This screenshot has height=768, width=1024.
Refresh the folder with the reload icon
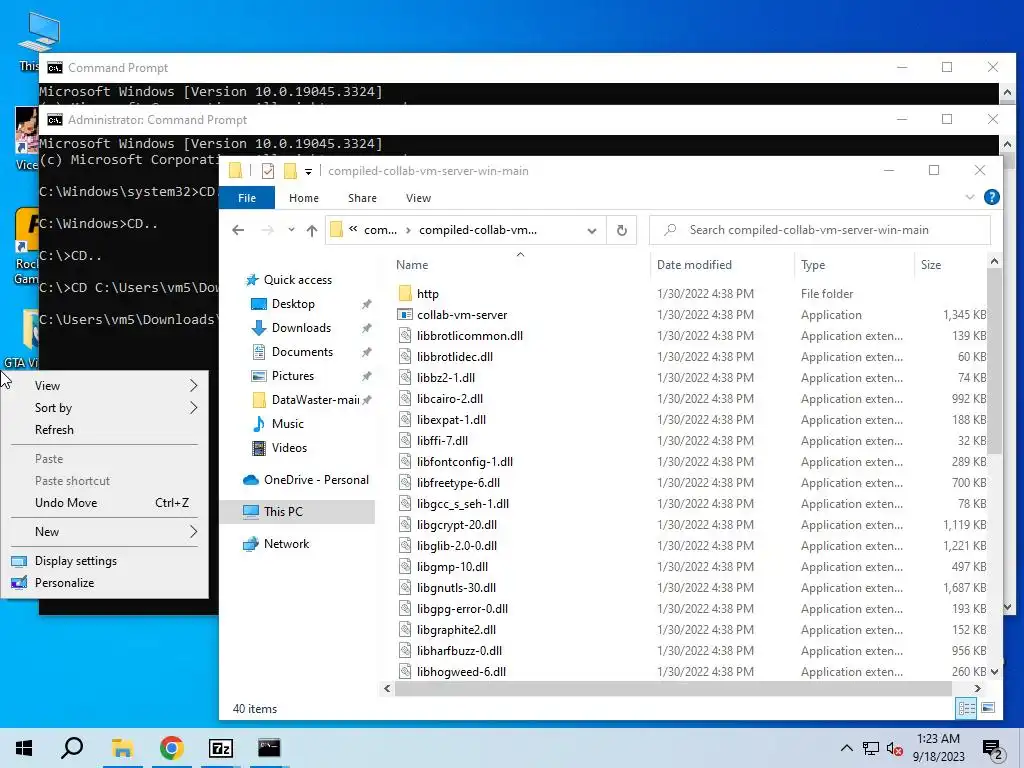click(622, 230)
